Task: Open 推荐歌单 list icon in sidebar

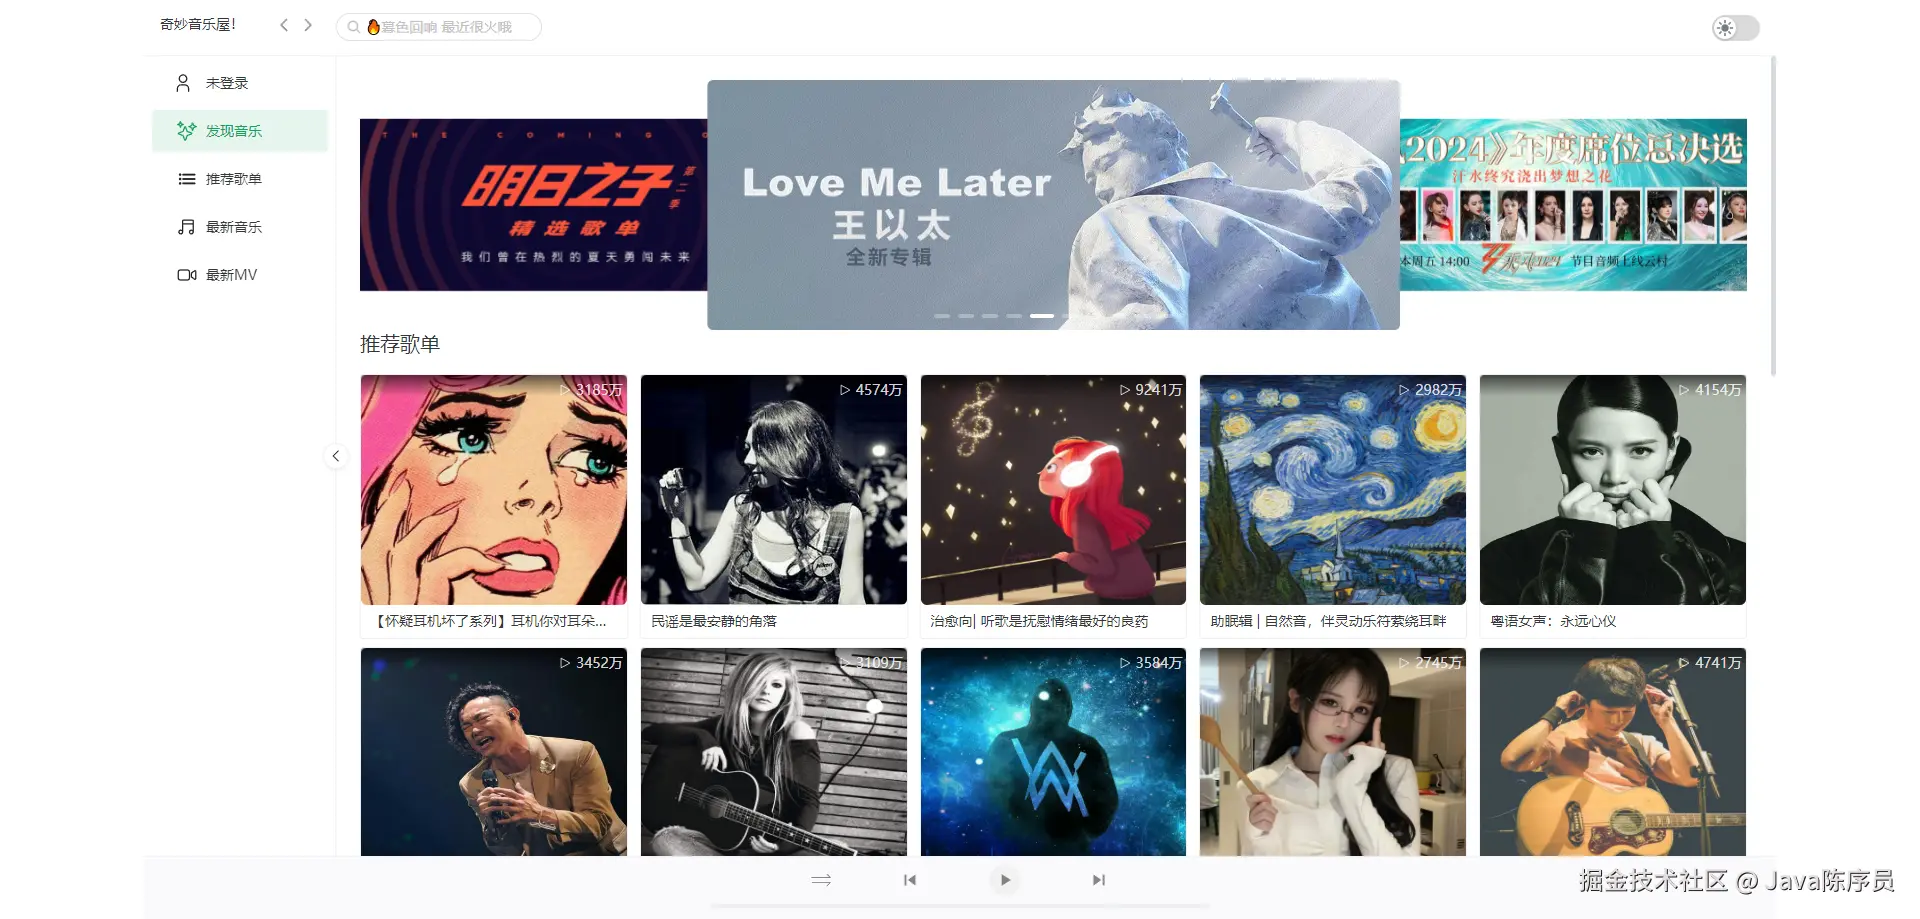Action: [186, 179]
